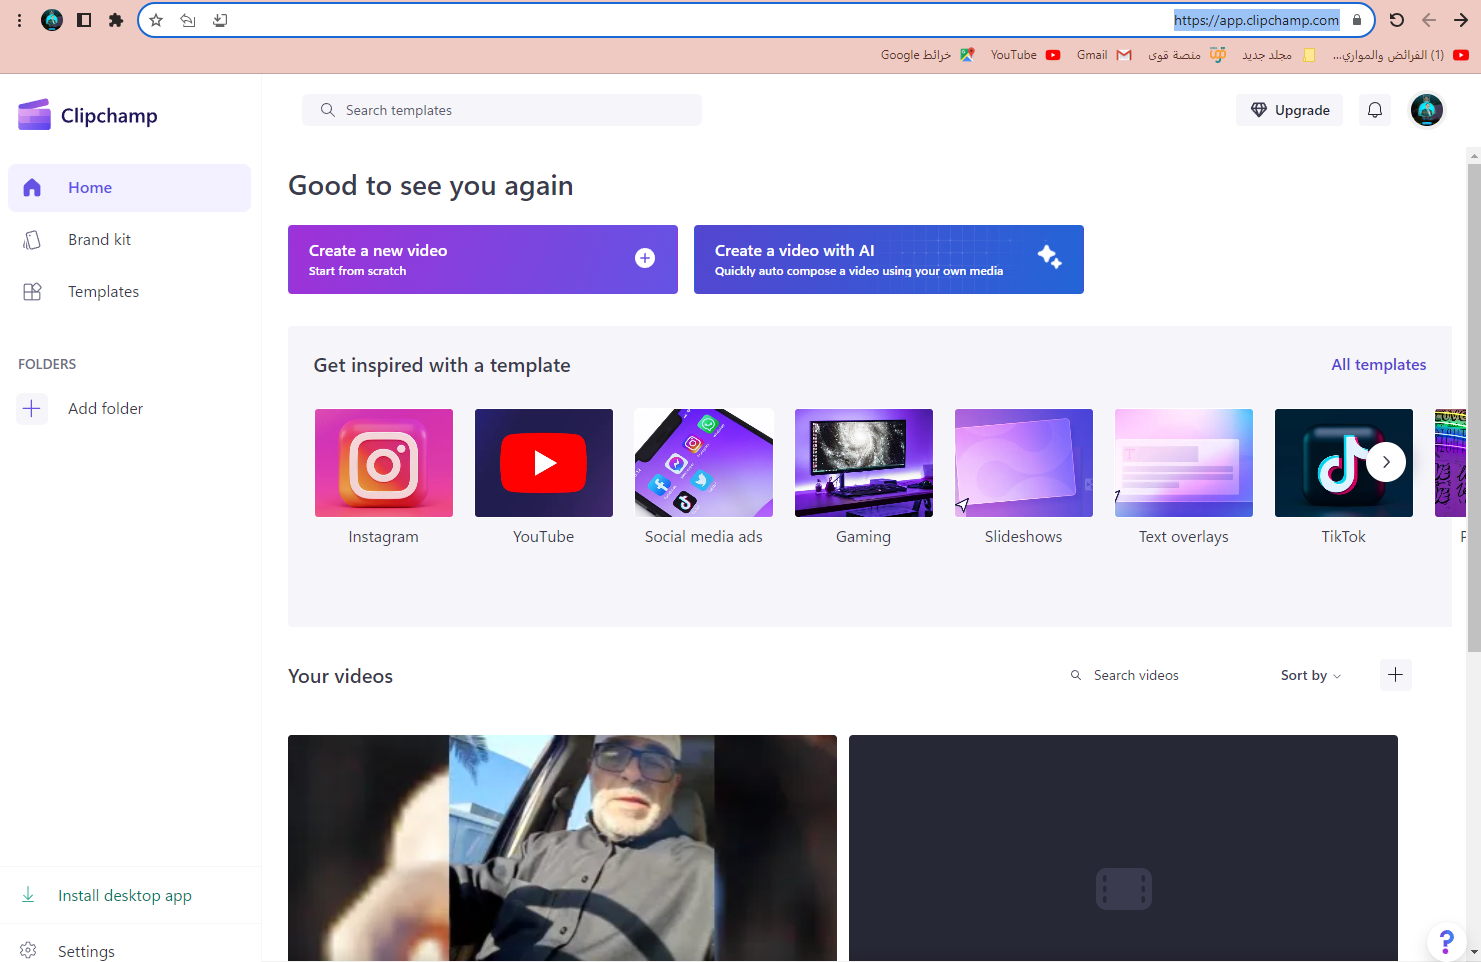This screenshot has width=1481, height=962.
Task: Click the browser reload icon
Action: point(1397,20)
